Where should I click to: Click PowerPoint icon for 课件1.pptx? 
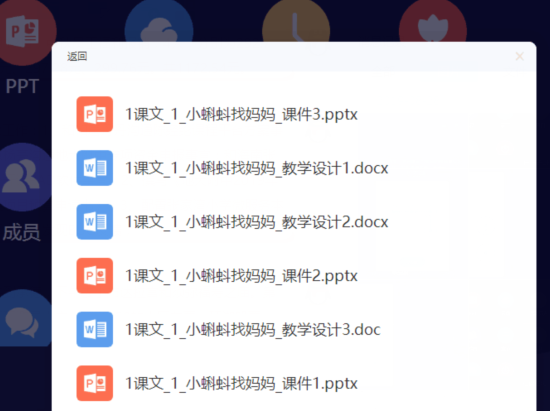(95, 383)
